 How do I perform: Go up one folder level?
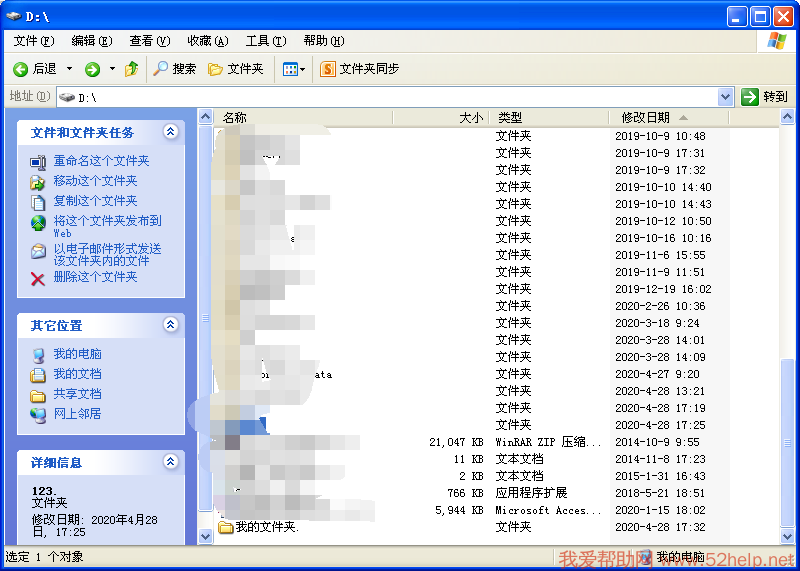point(131,69)
